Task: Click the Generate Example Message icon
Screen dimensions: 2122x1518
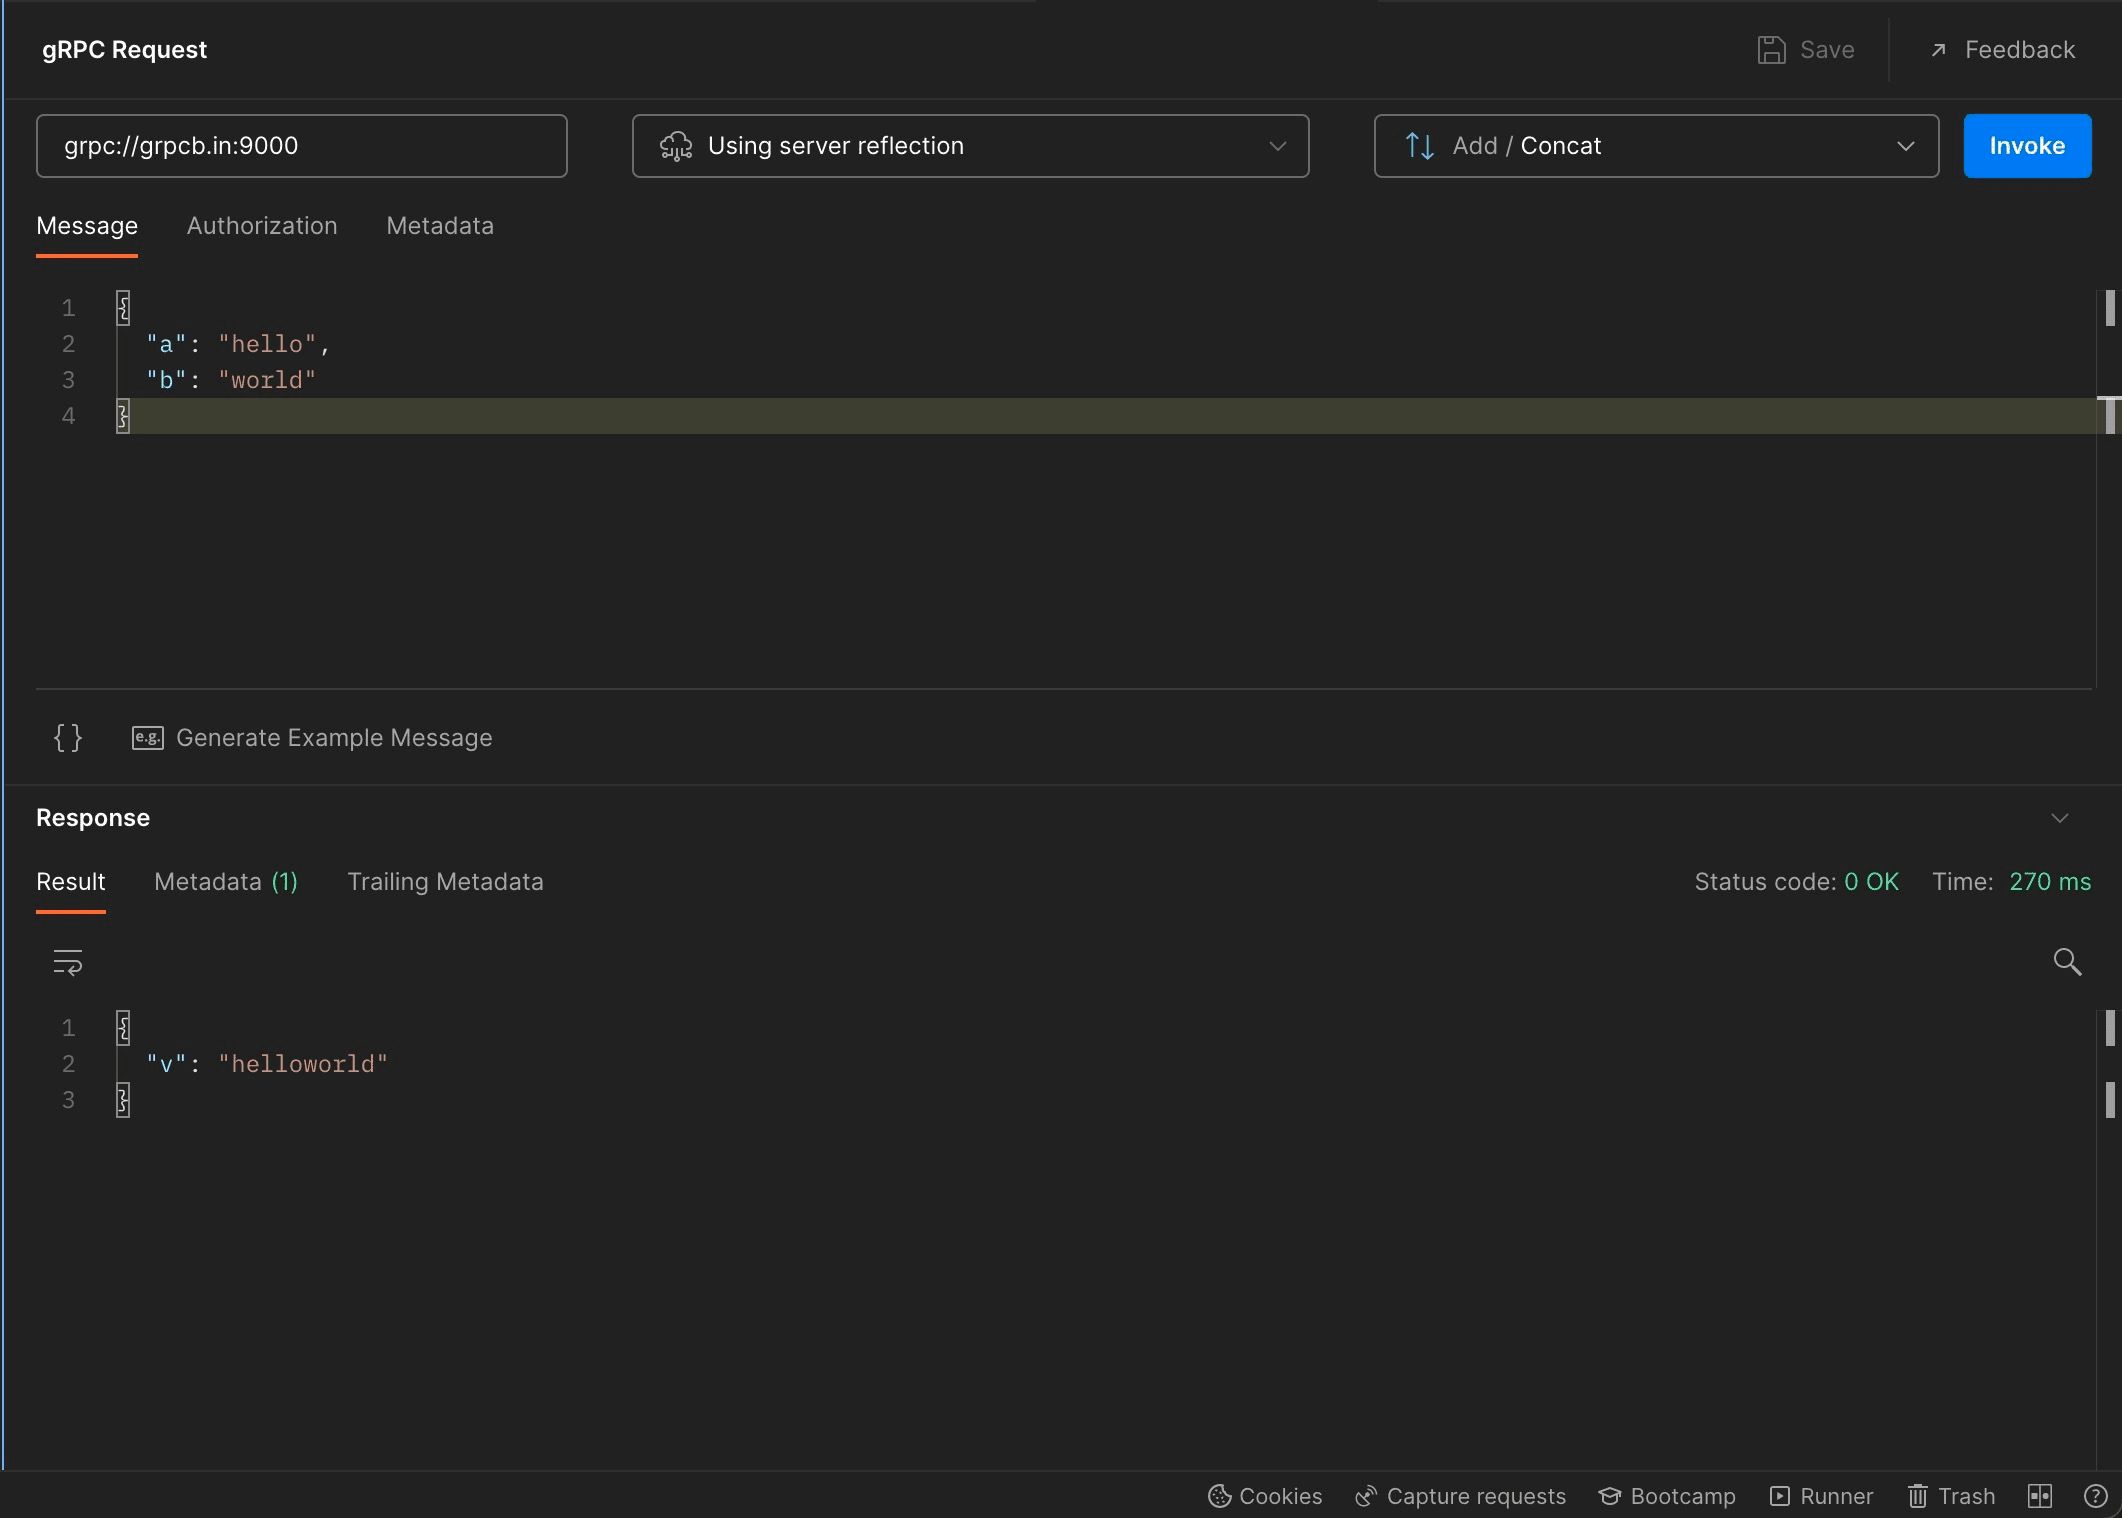Action: [146, 738]
